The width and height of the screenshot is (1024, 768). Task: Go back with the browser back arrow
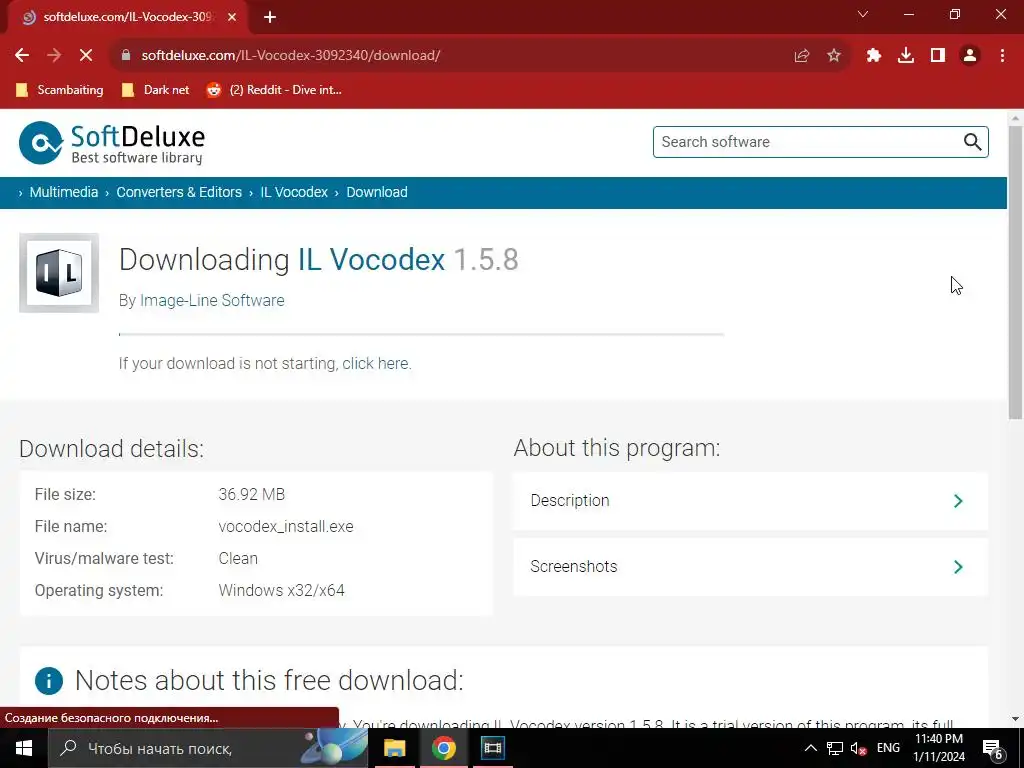[22, 56]
